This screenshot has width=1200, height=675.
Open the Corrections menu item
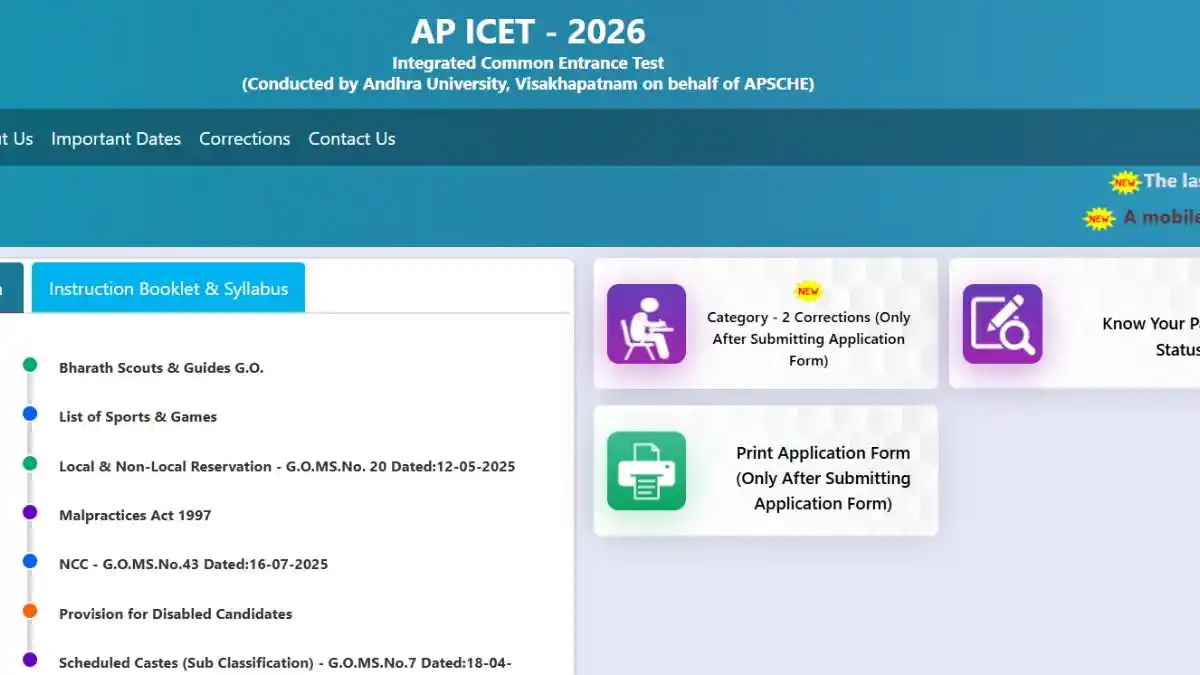tap(244, 139)
